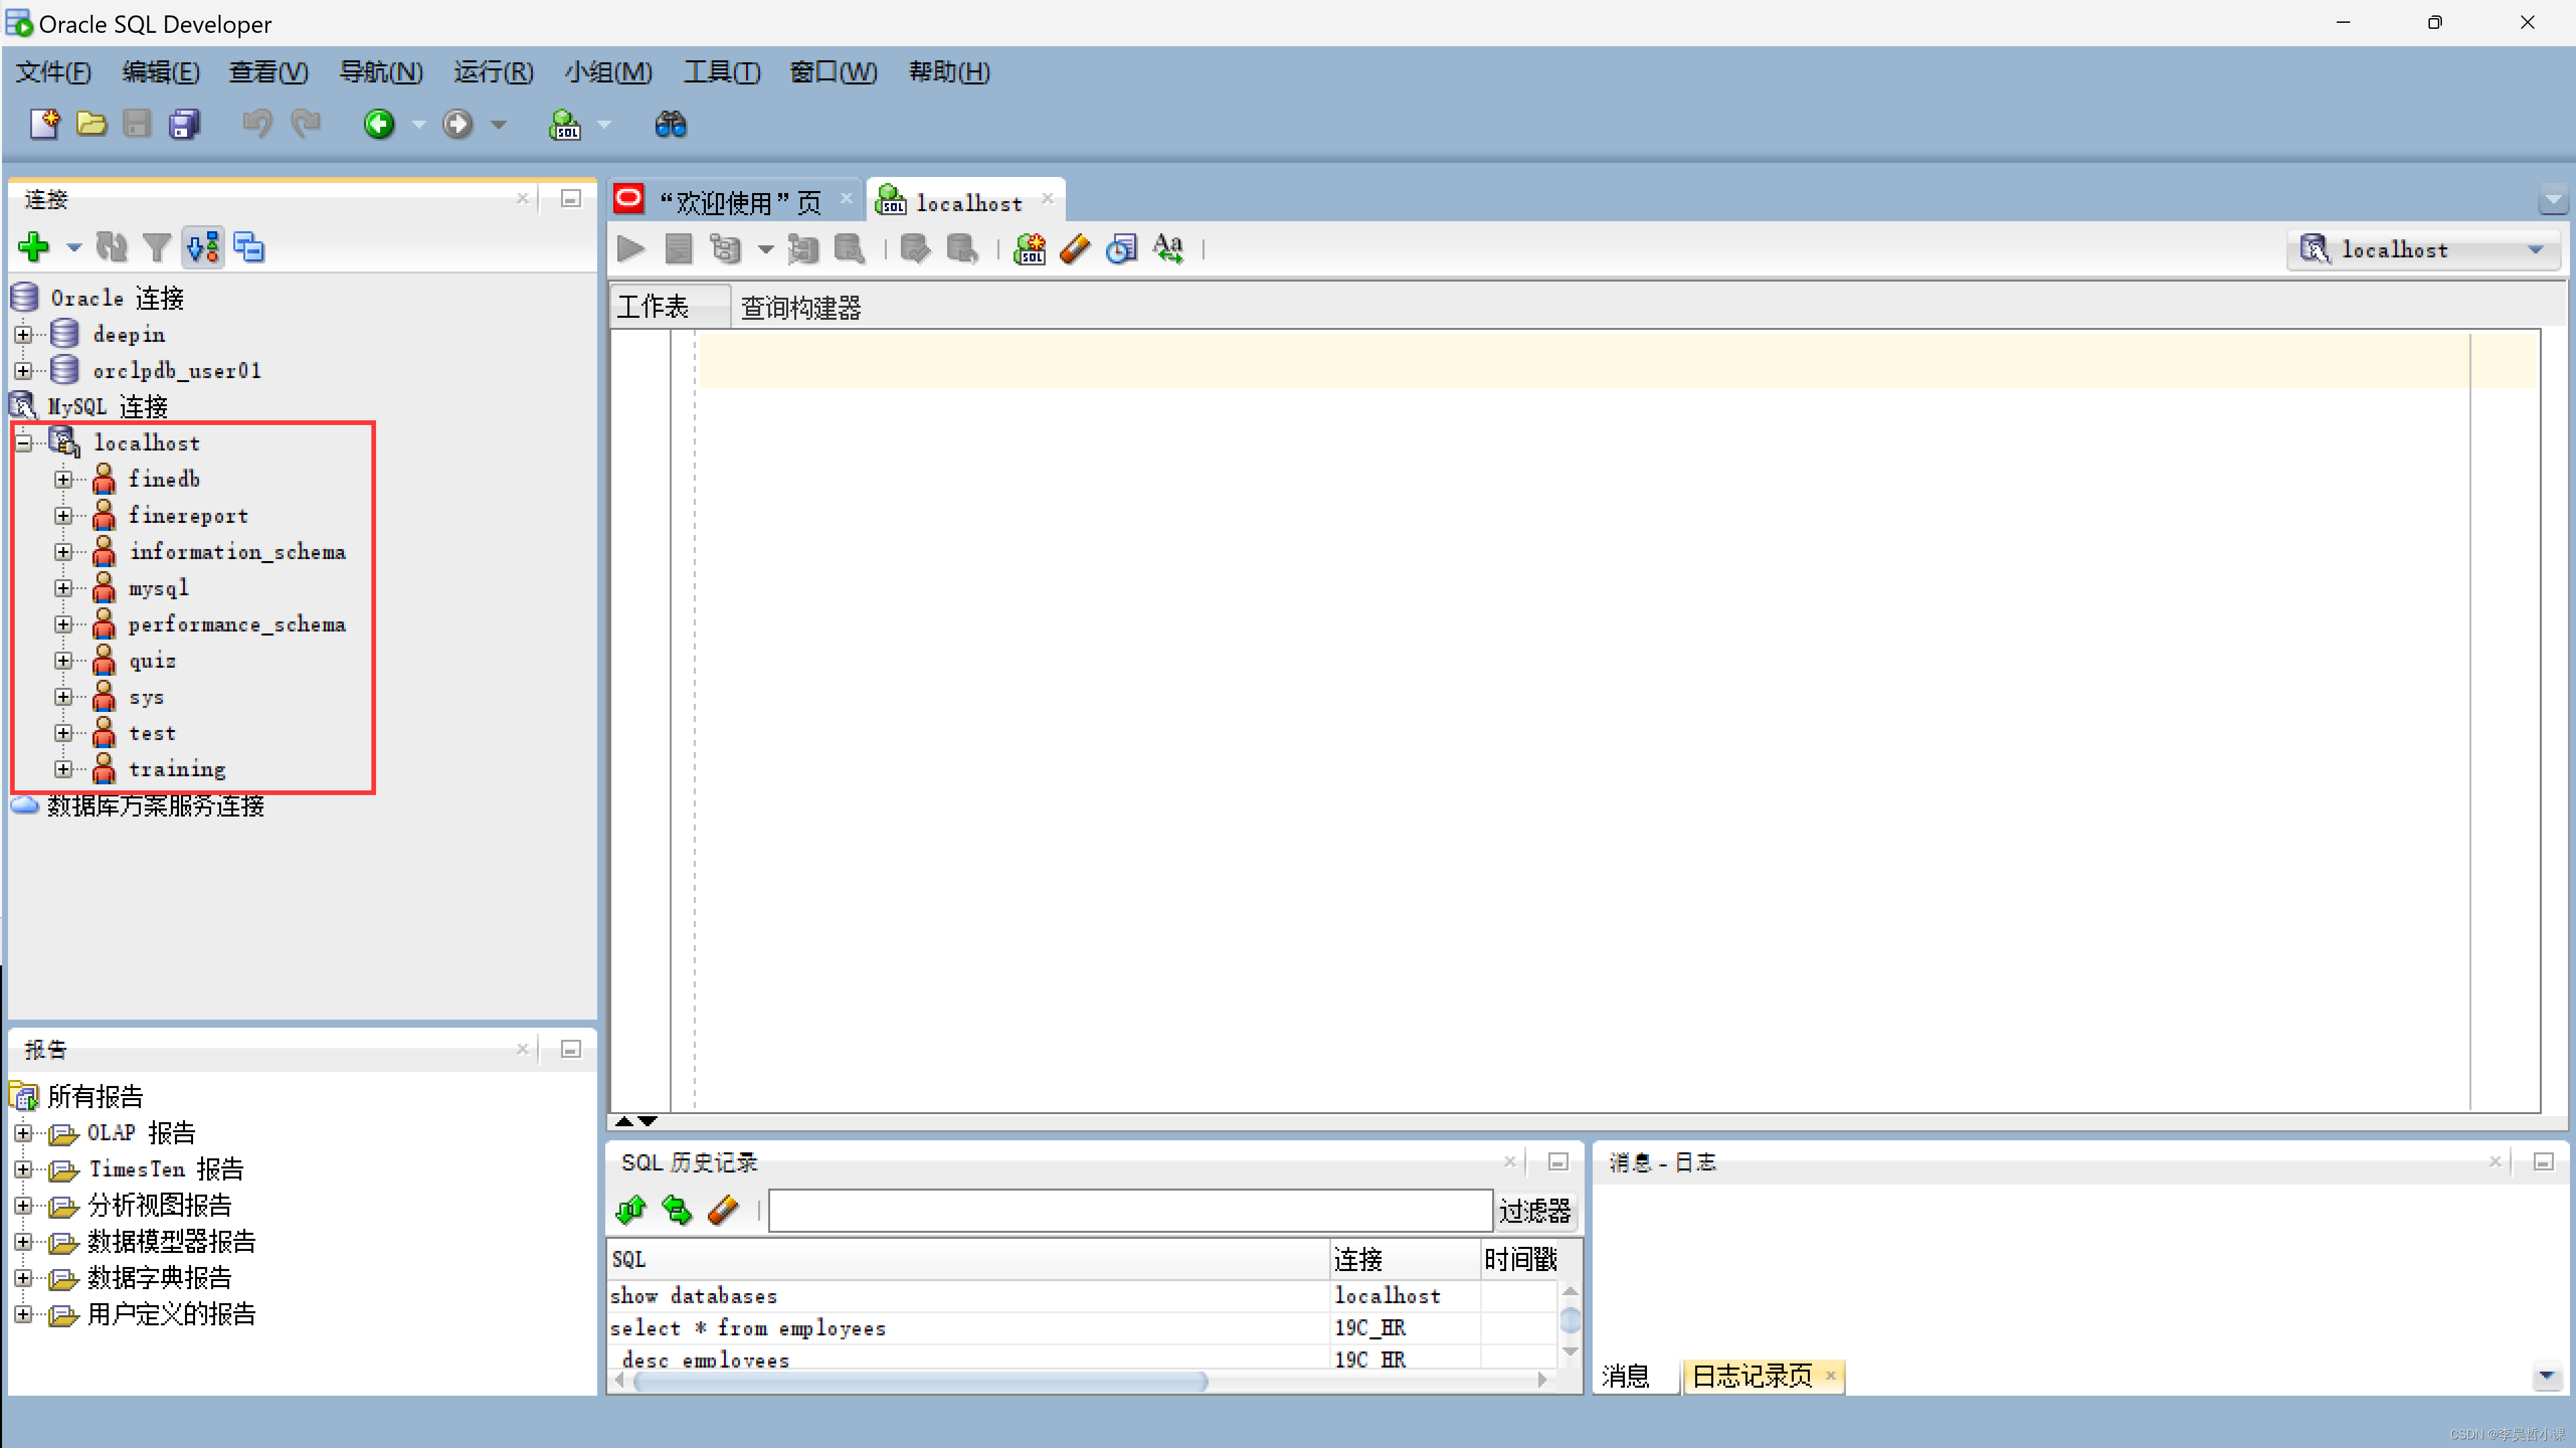Click the To Upper/Lower case Aa icon

[x=1168, y=248]
